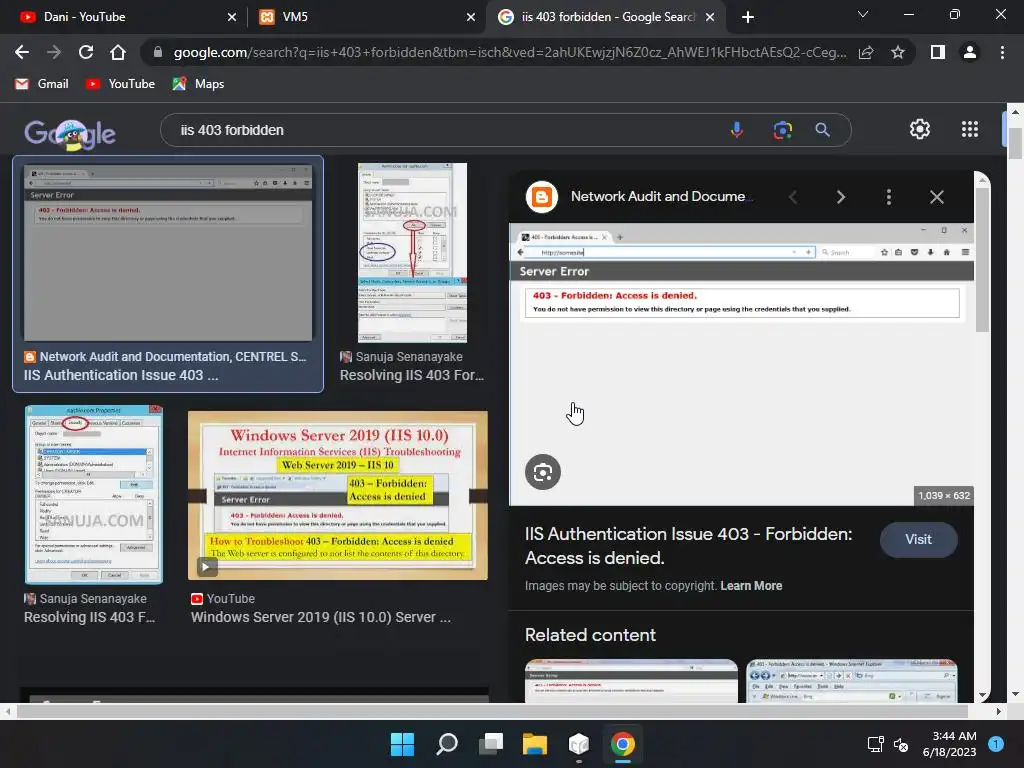The image size is (1024, 768).
Task: Open large preview image of Server Error
Action: pyautogui.click(x=741, y=364)
